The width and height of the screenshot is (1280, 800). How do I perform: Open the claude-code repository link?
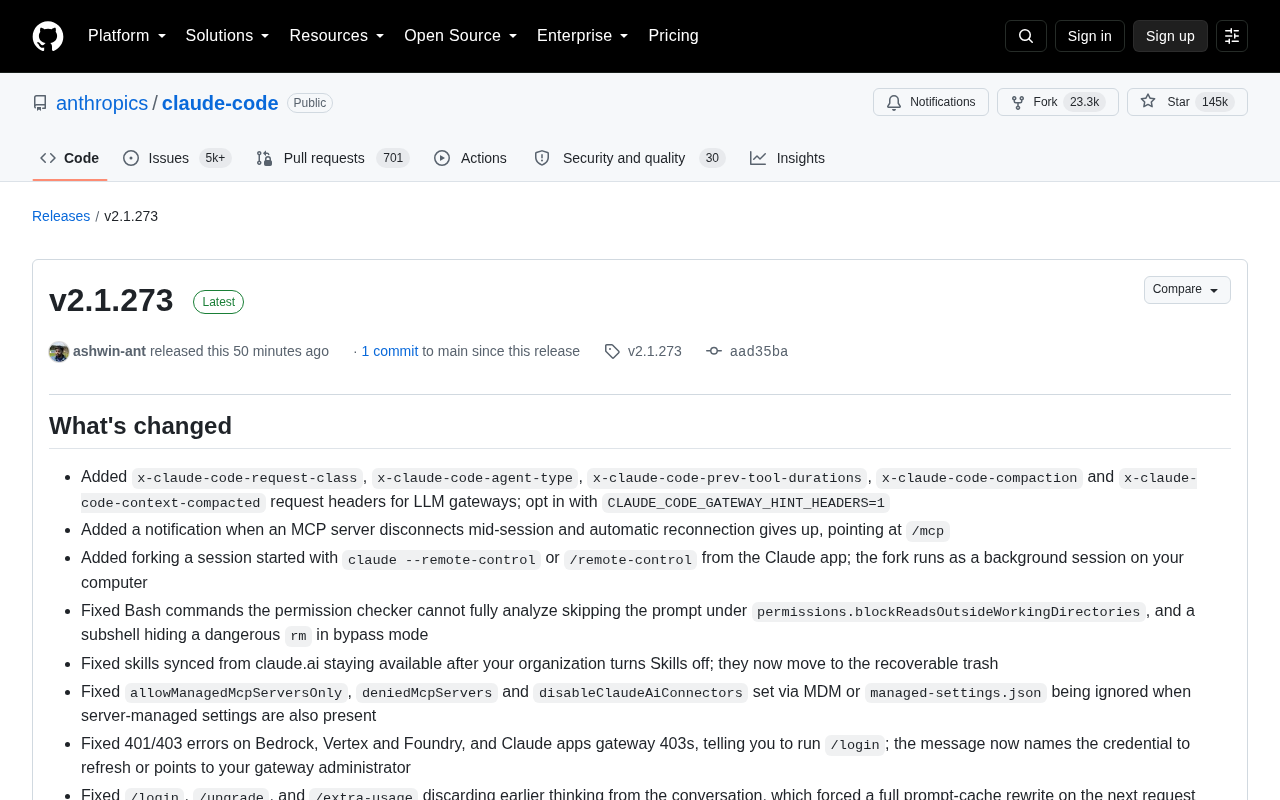pos(220,103)
